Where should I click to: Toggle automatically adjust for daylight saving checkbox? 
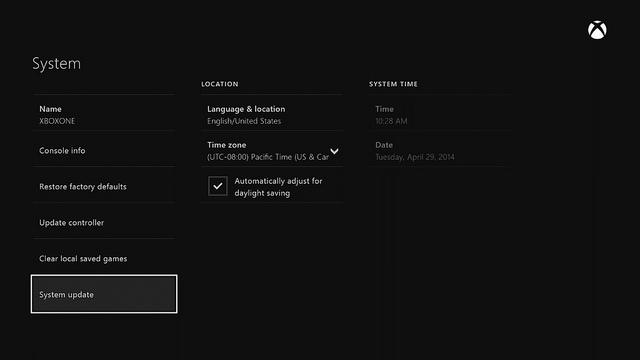pyautogui.click(x=218, y=186)
